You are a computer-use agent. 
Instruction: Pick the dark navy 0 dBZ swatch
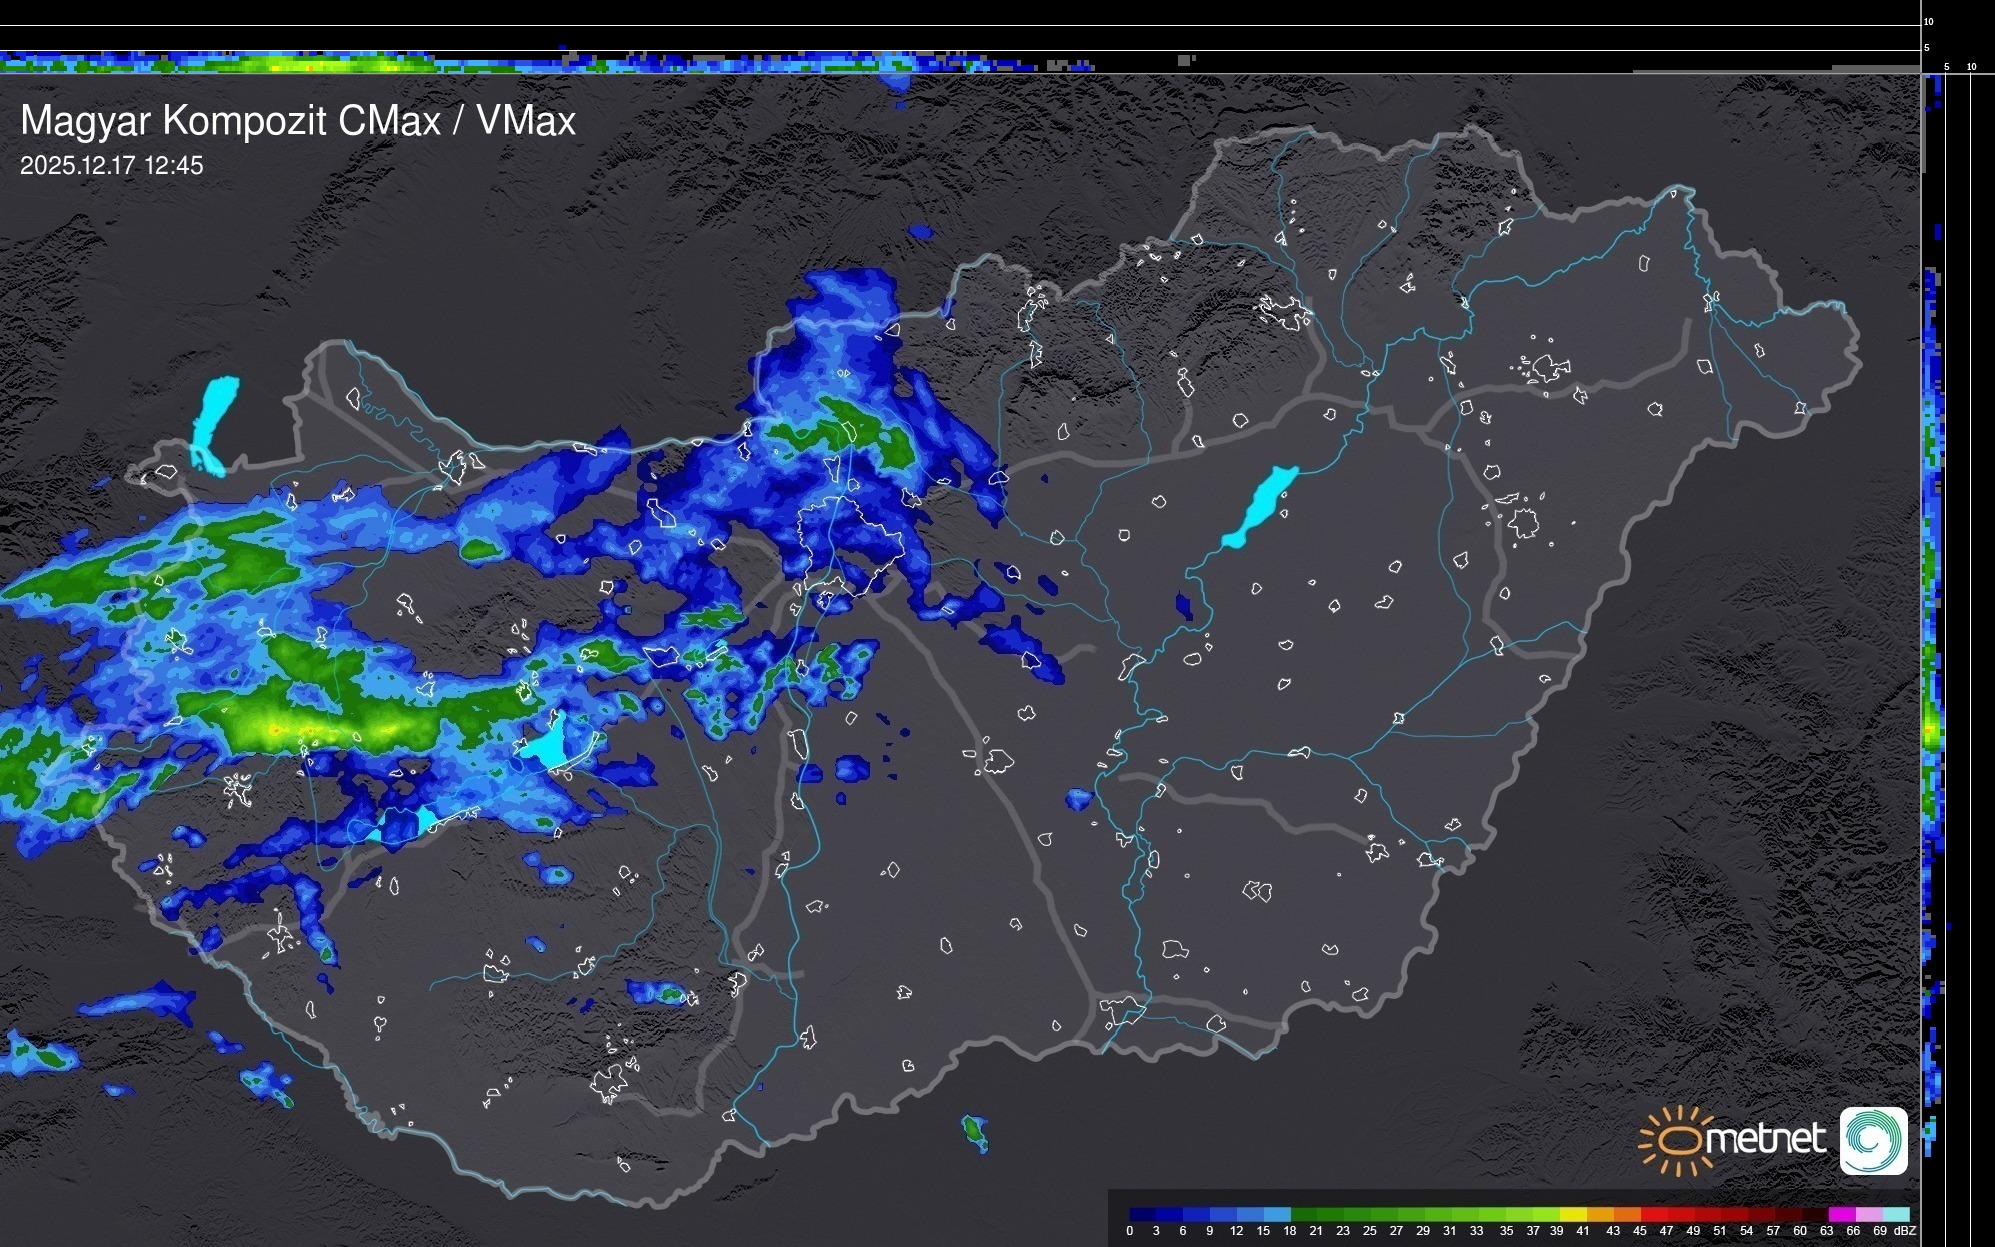point(1143,1214)
